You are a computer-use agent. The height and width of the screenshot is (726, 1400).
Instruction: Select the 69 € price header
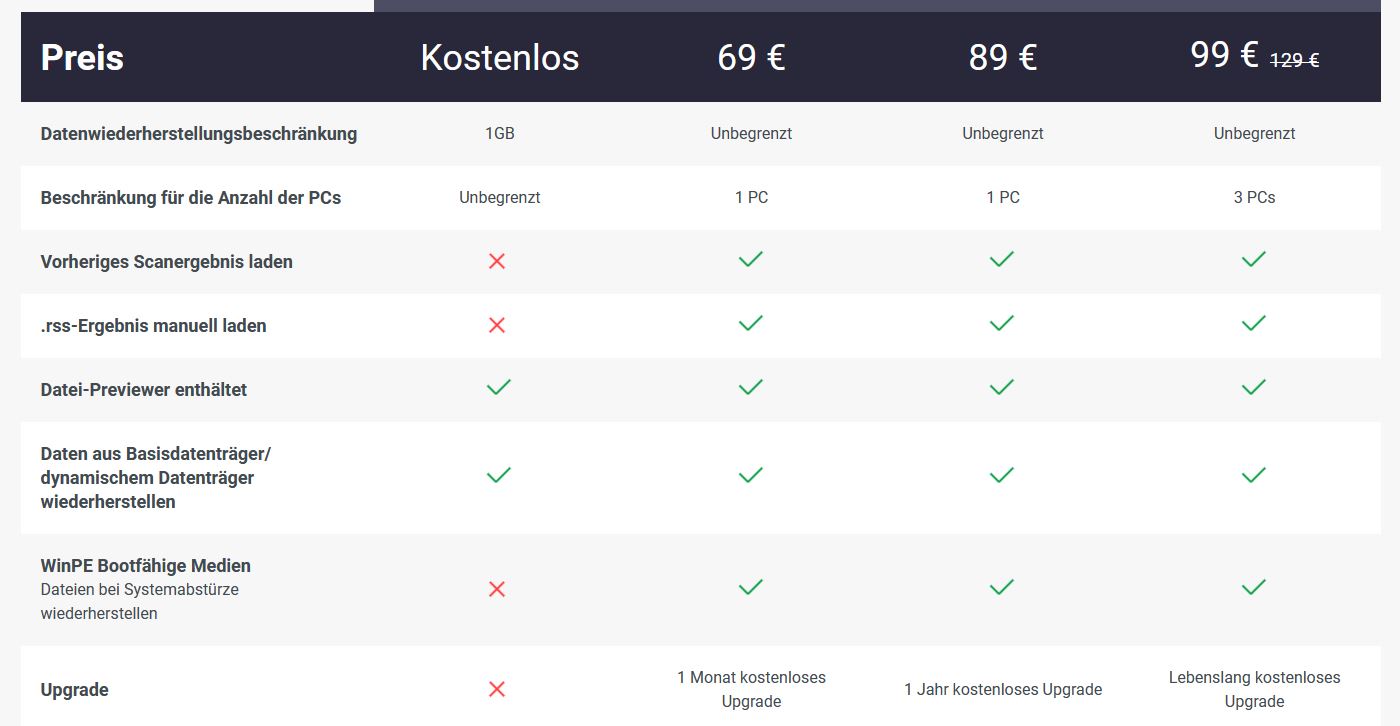tap(751, 57)
